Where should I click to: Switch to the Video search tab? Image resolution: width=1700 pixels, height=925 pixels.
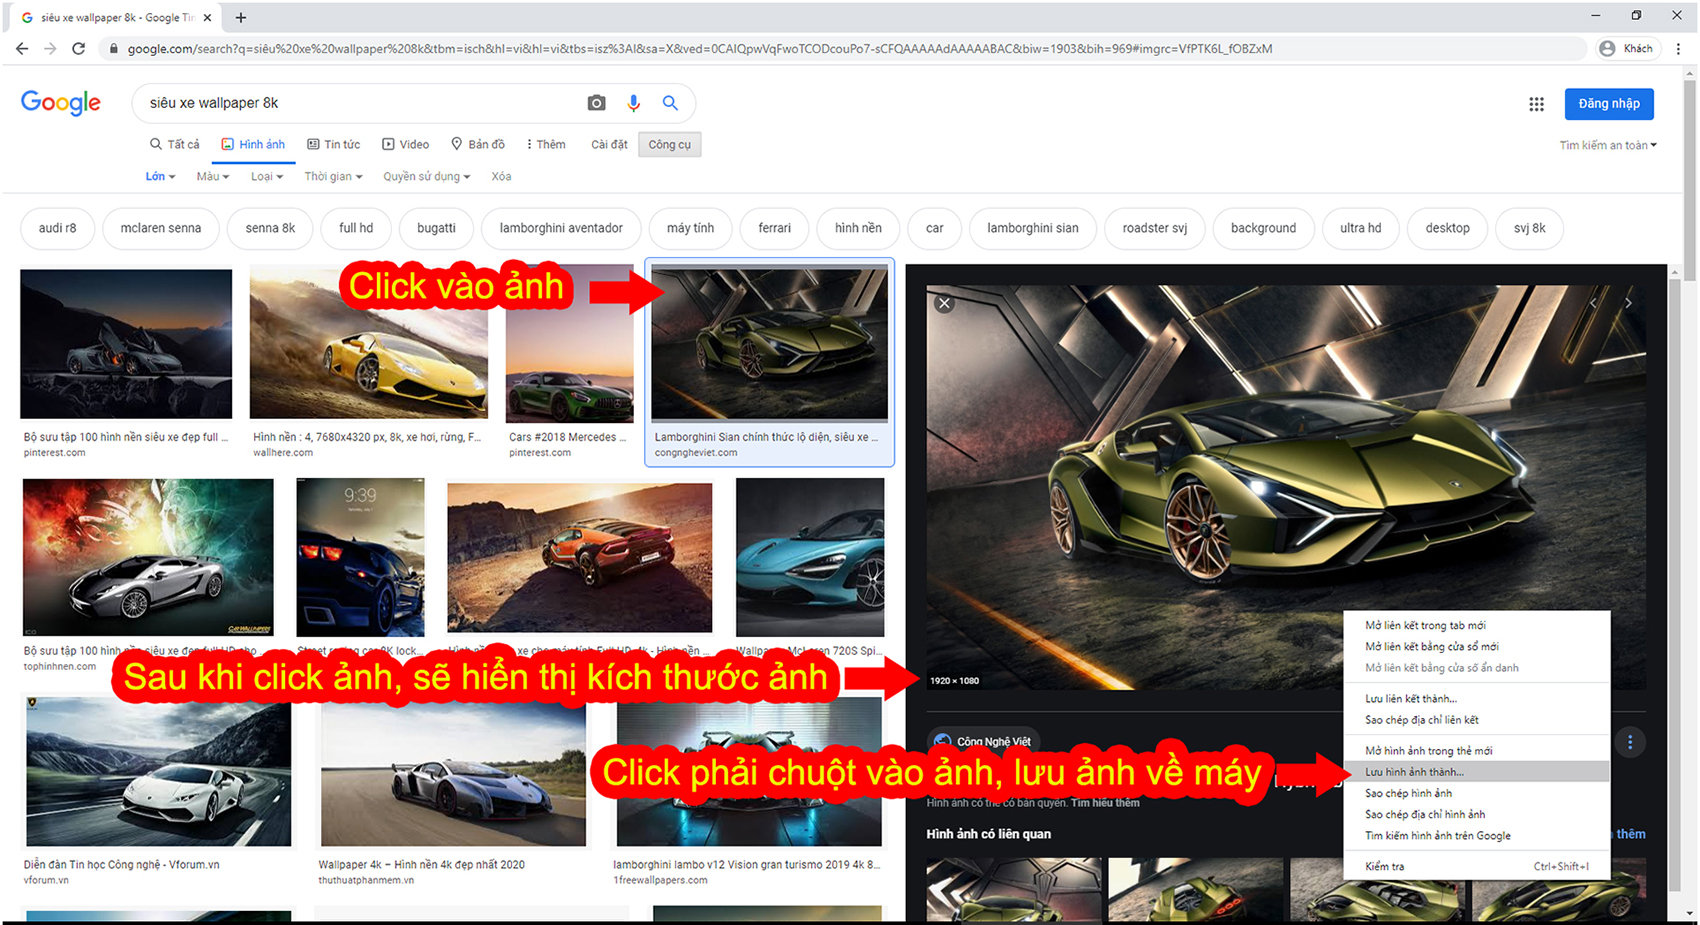point(405,144)
